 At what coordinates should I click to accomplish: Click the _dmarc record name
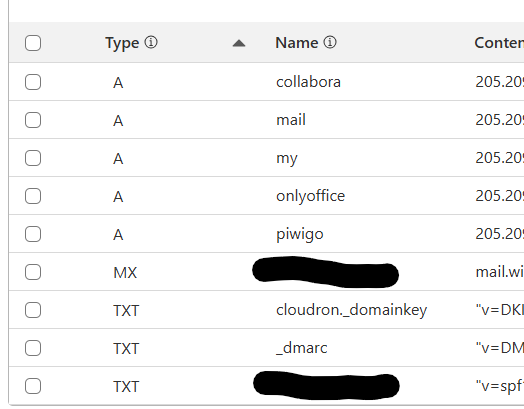(301, 348)
